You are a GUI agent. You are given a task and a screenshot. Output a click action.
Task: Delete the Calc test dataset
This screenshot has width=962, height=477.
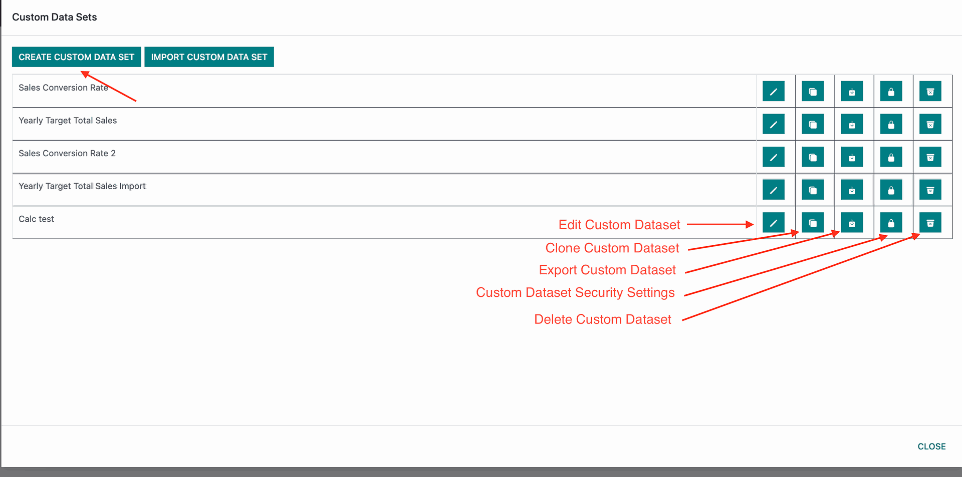930,222
